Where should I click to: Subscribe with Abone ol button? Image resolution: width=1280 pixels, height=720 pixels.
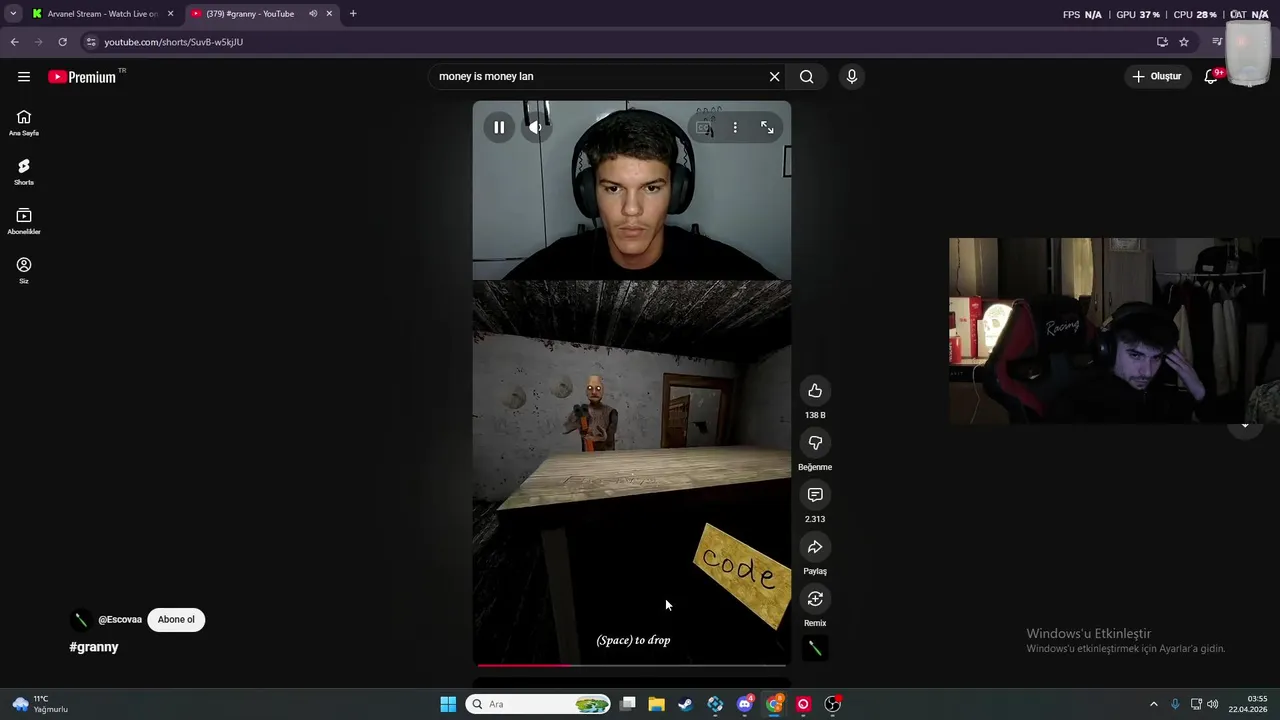(176, 619)
